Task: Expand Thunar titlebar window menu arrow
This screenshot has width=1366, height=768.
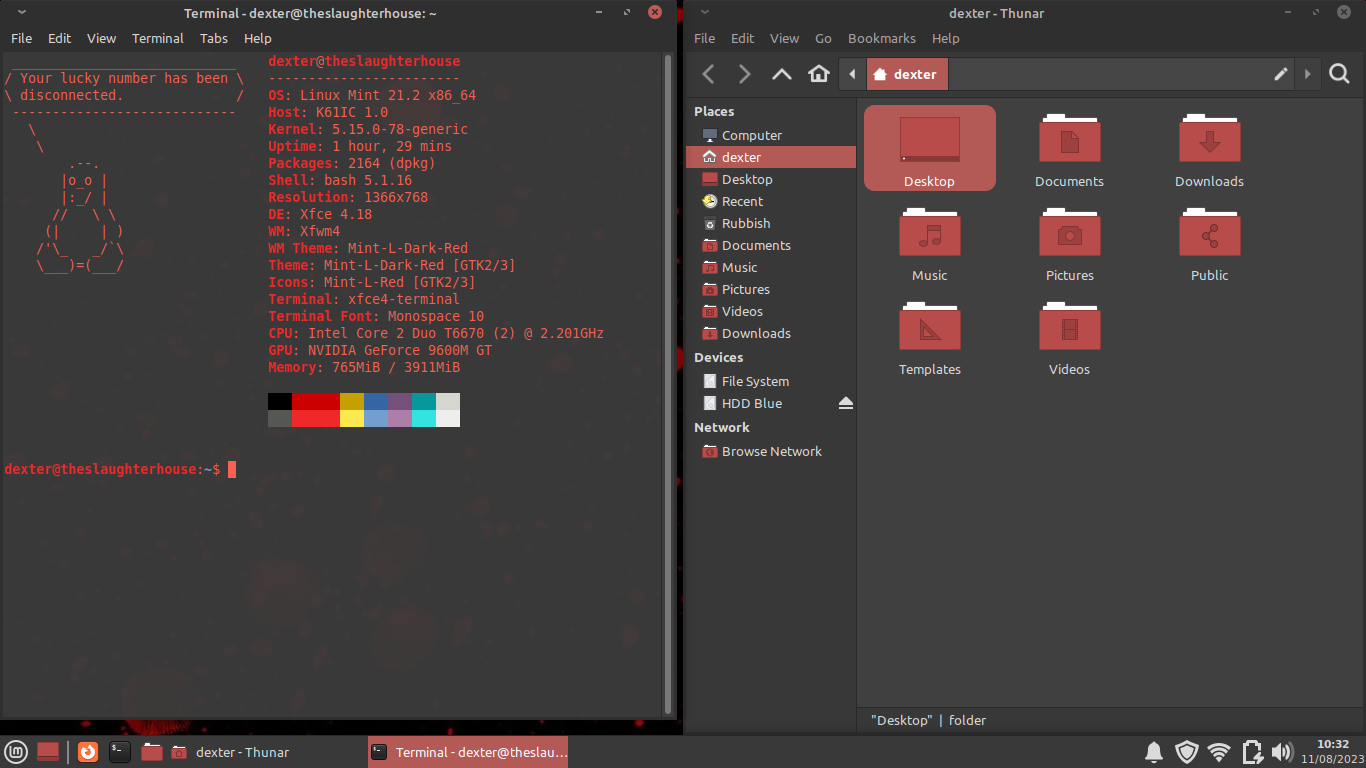Action: [705, 13]
